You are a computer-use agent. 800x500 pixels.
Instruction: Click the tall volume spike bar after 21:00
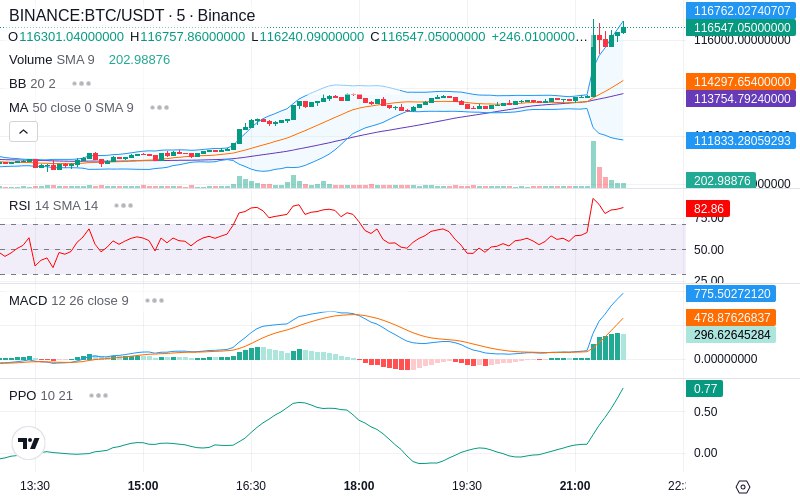593,164
